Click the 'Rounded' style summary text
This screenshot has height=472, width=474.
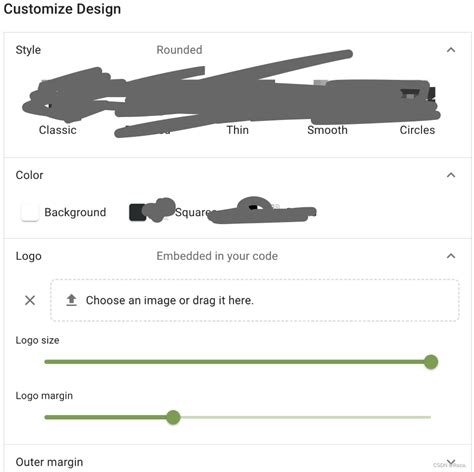(179, 50)
